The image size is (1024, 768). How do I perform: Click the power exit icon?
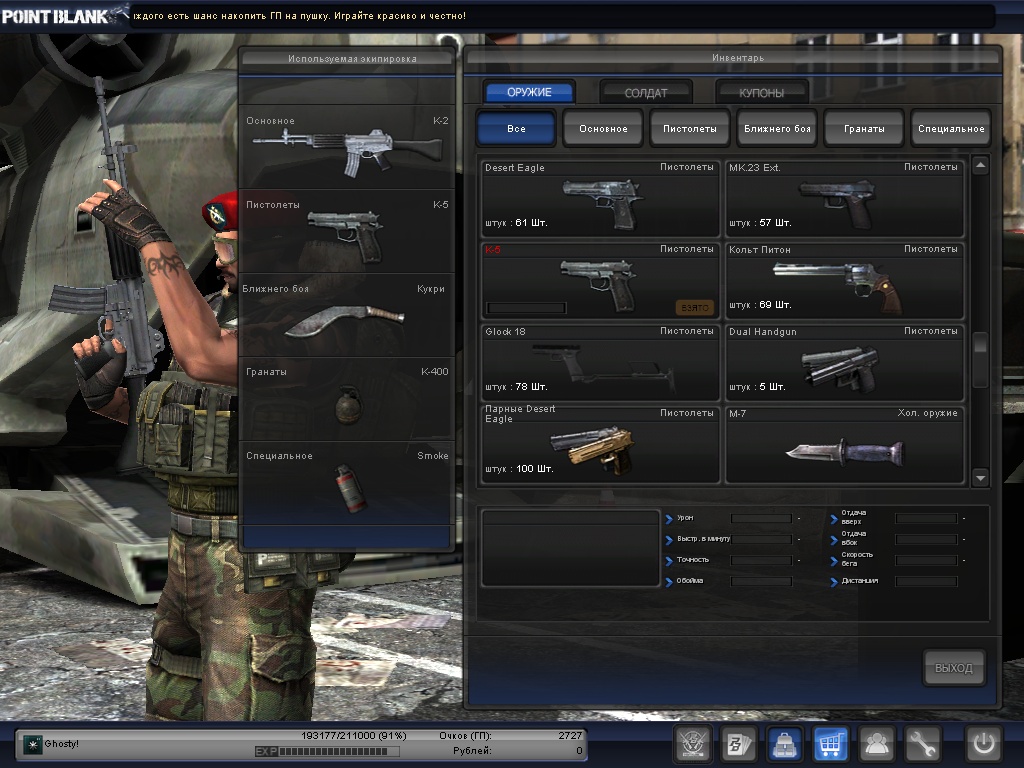(984, 743)
